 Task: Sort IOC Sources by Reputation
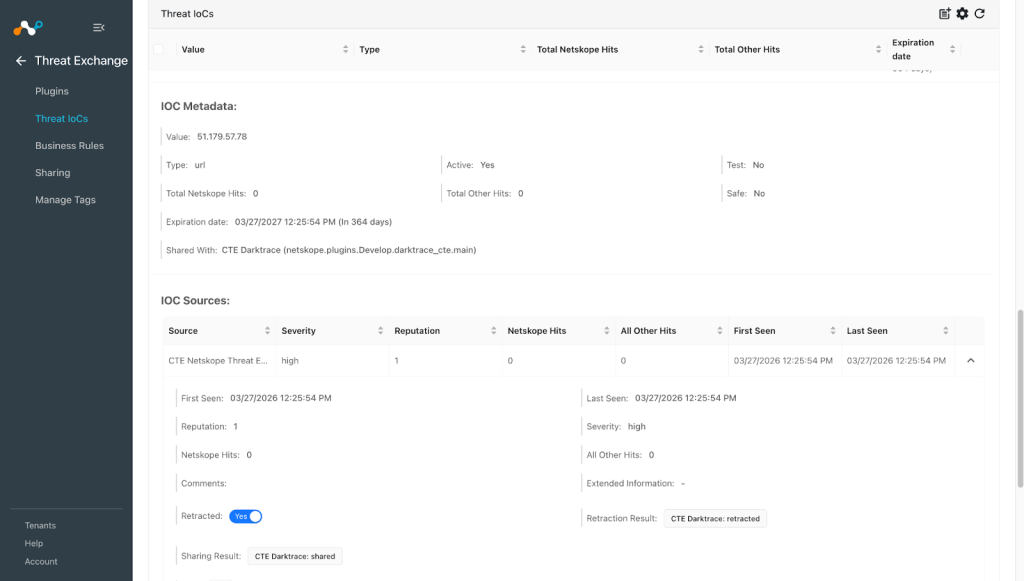pyautogui.click(x=494, y=331)
